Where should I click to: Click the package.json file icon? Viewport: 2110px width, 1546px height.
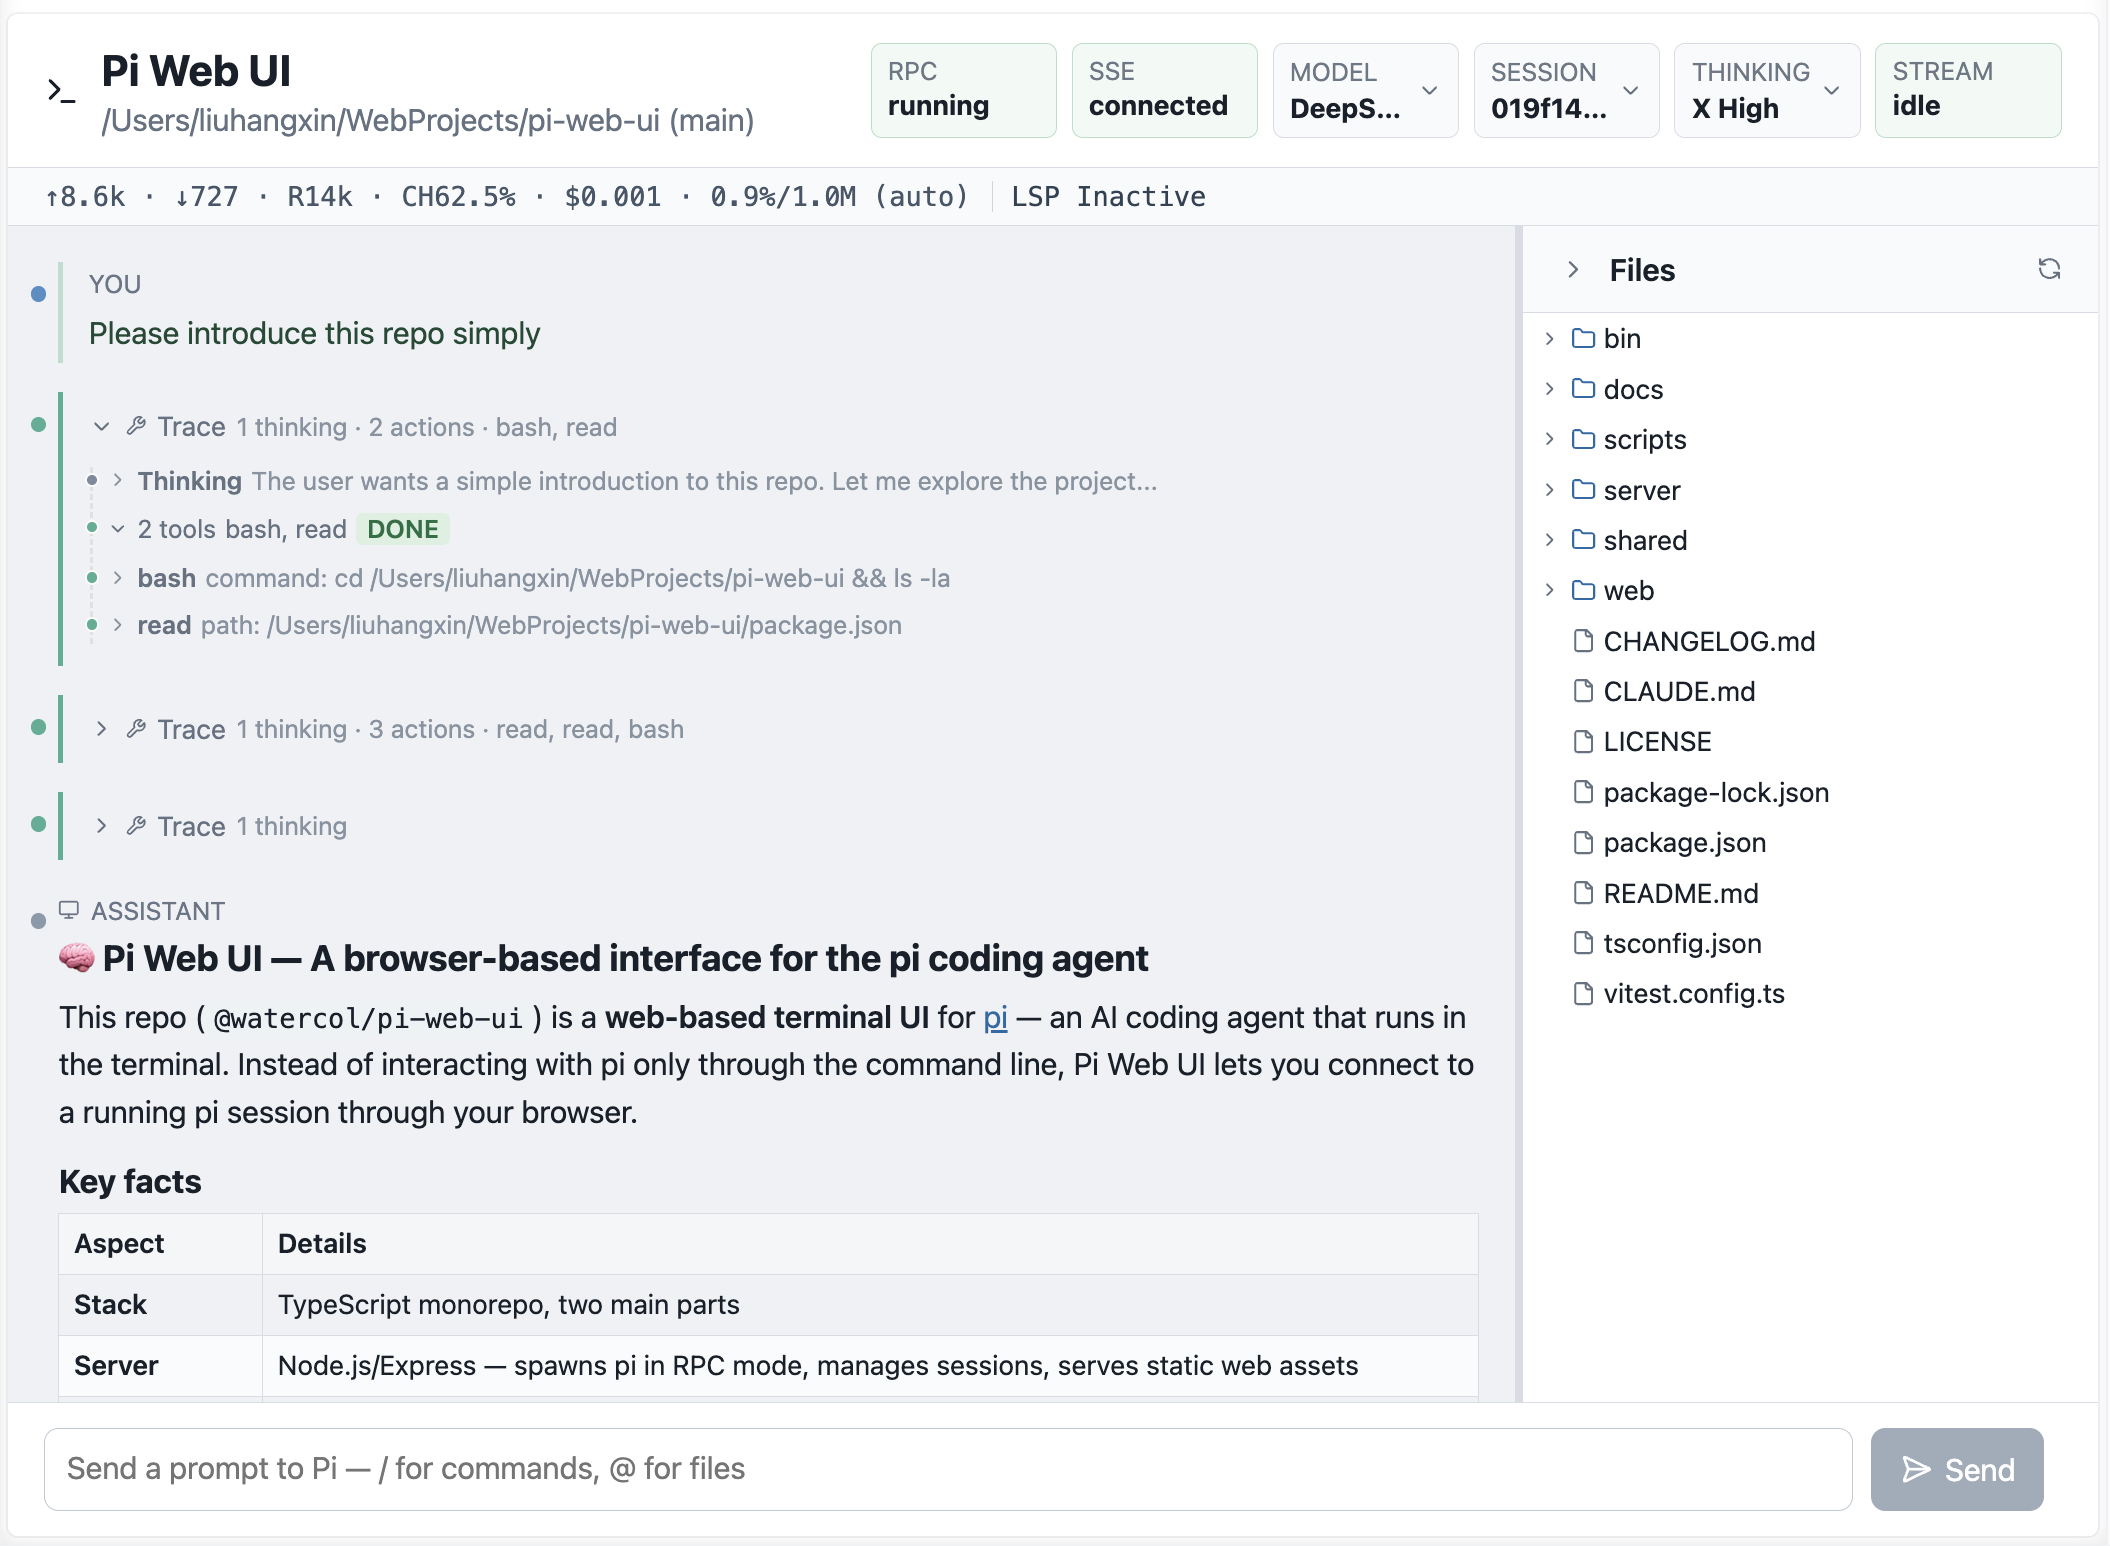1583,842
